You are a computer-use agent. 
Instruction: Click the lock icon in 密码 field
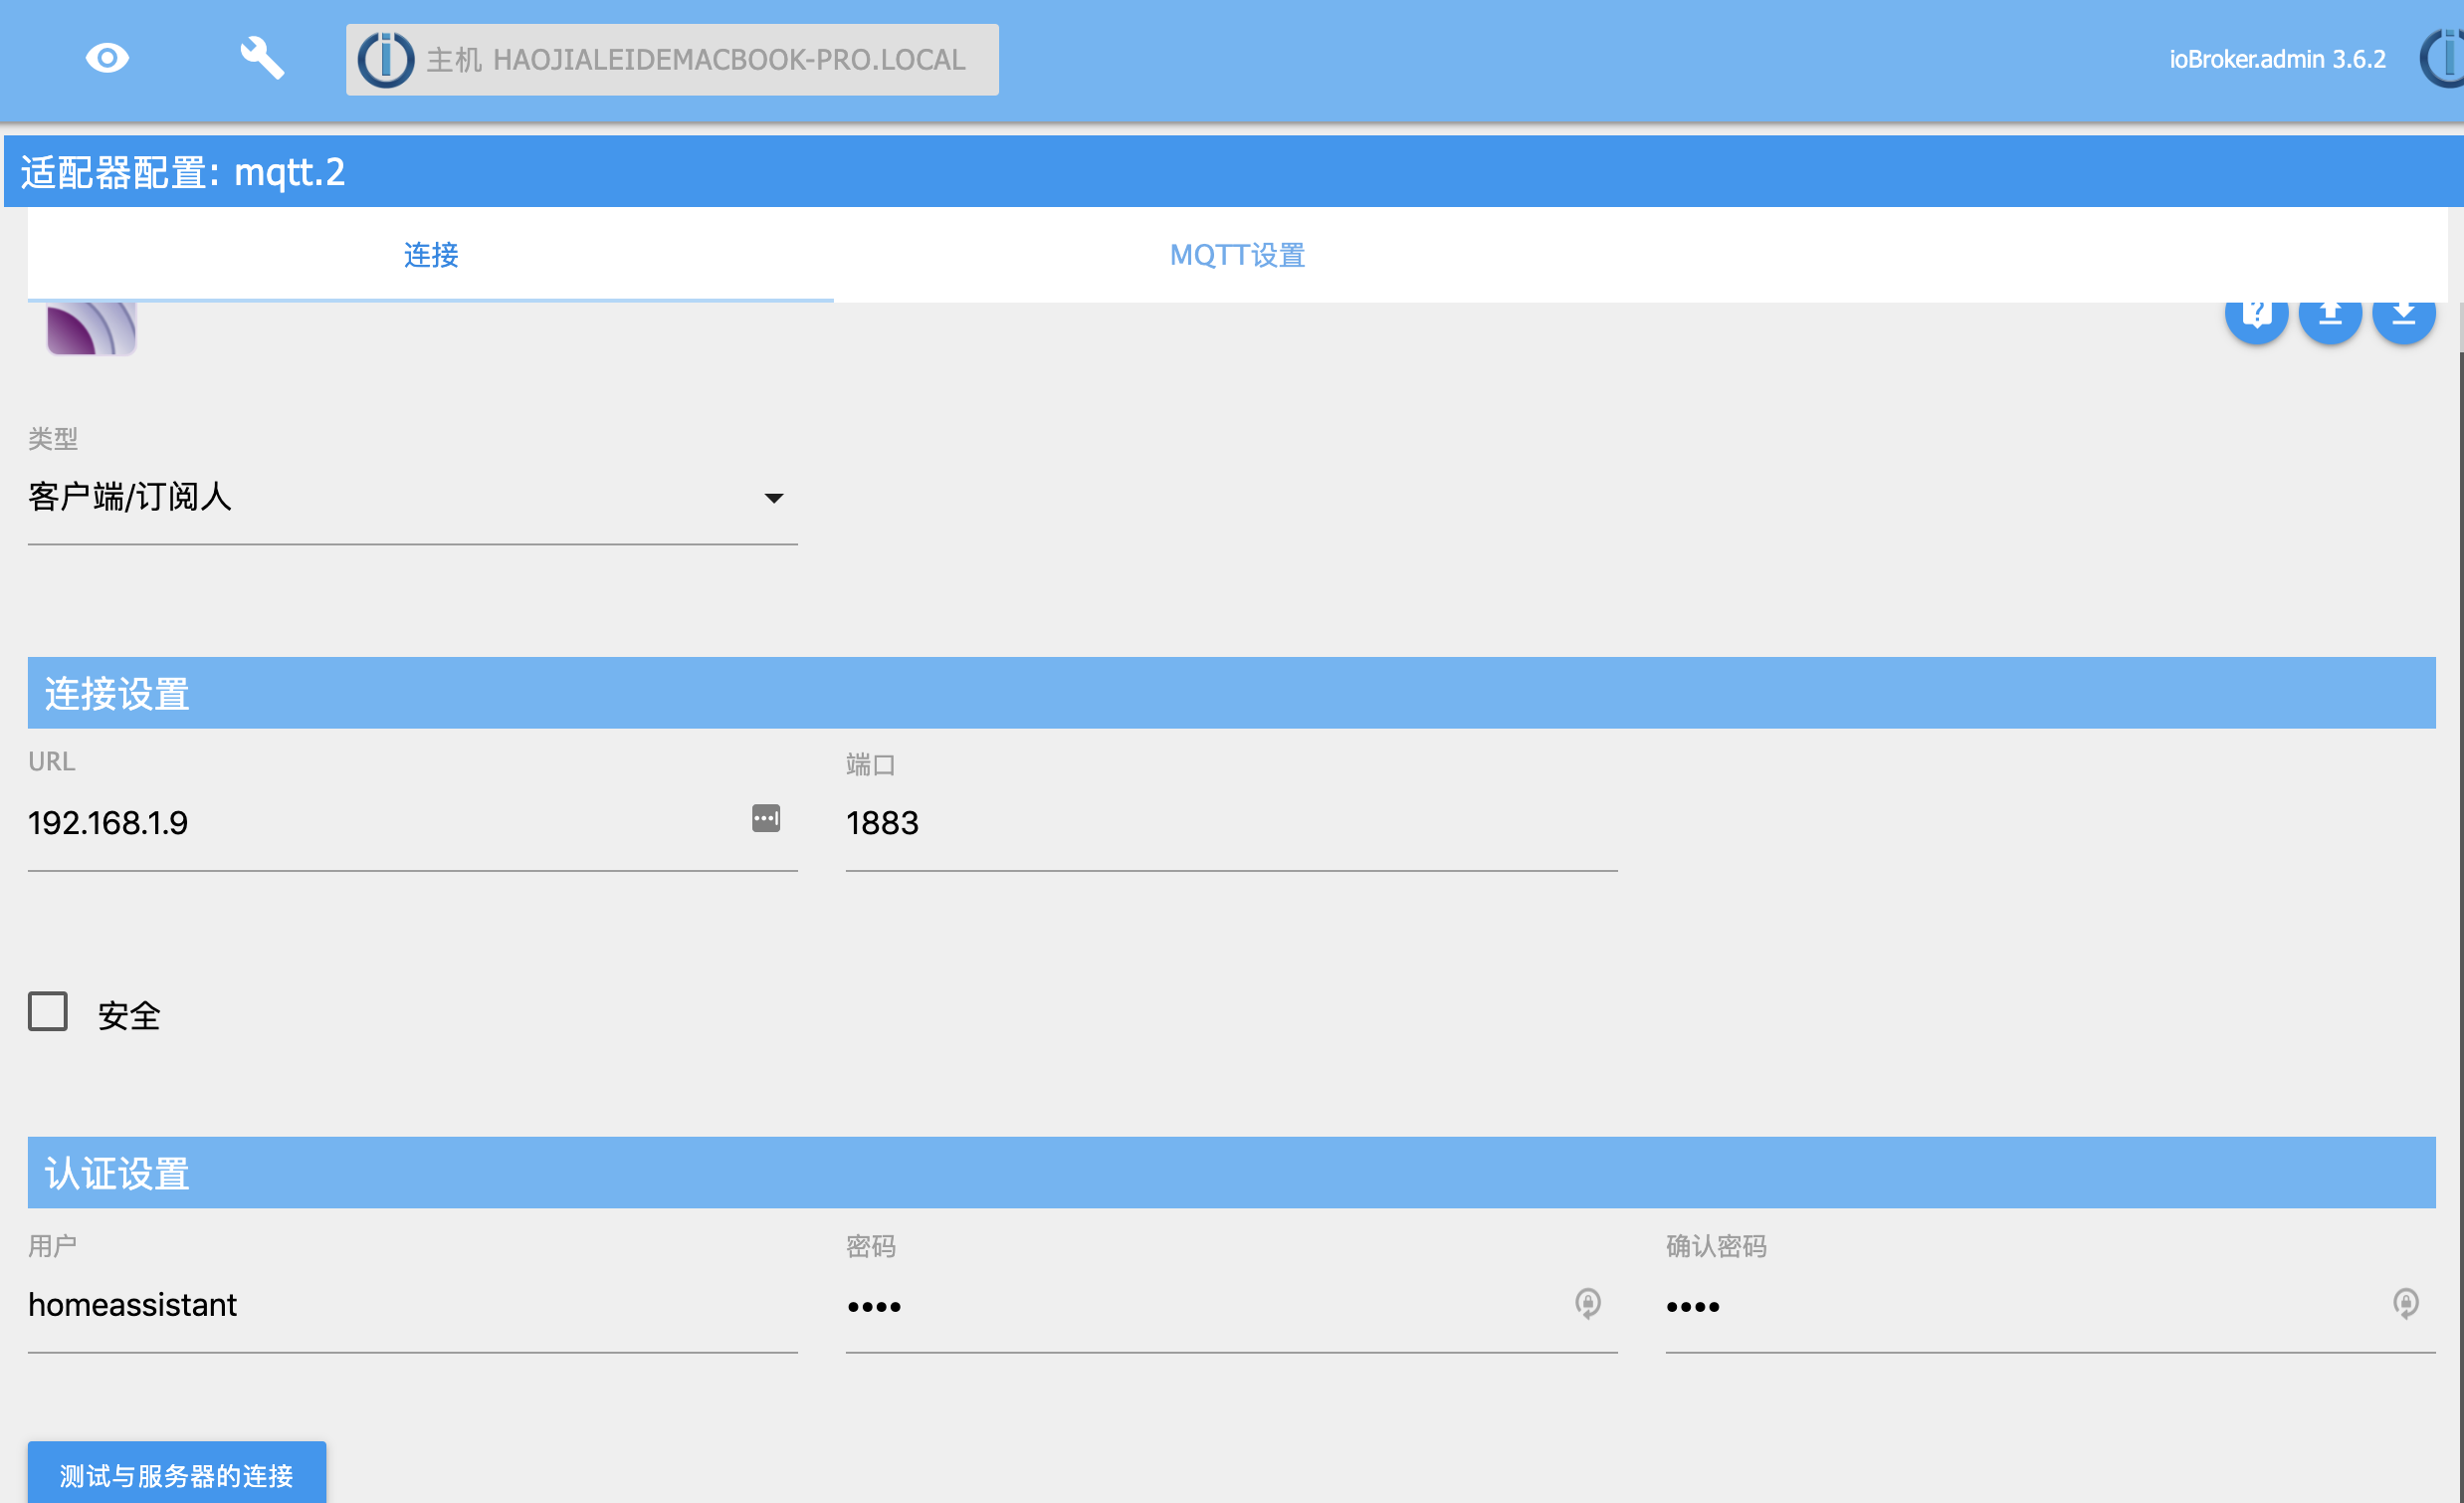(1587, 1303)
